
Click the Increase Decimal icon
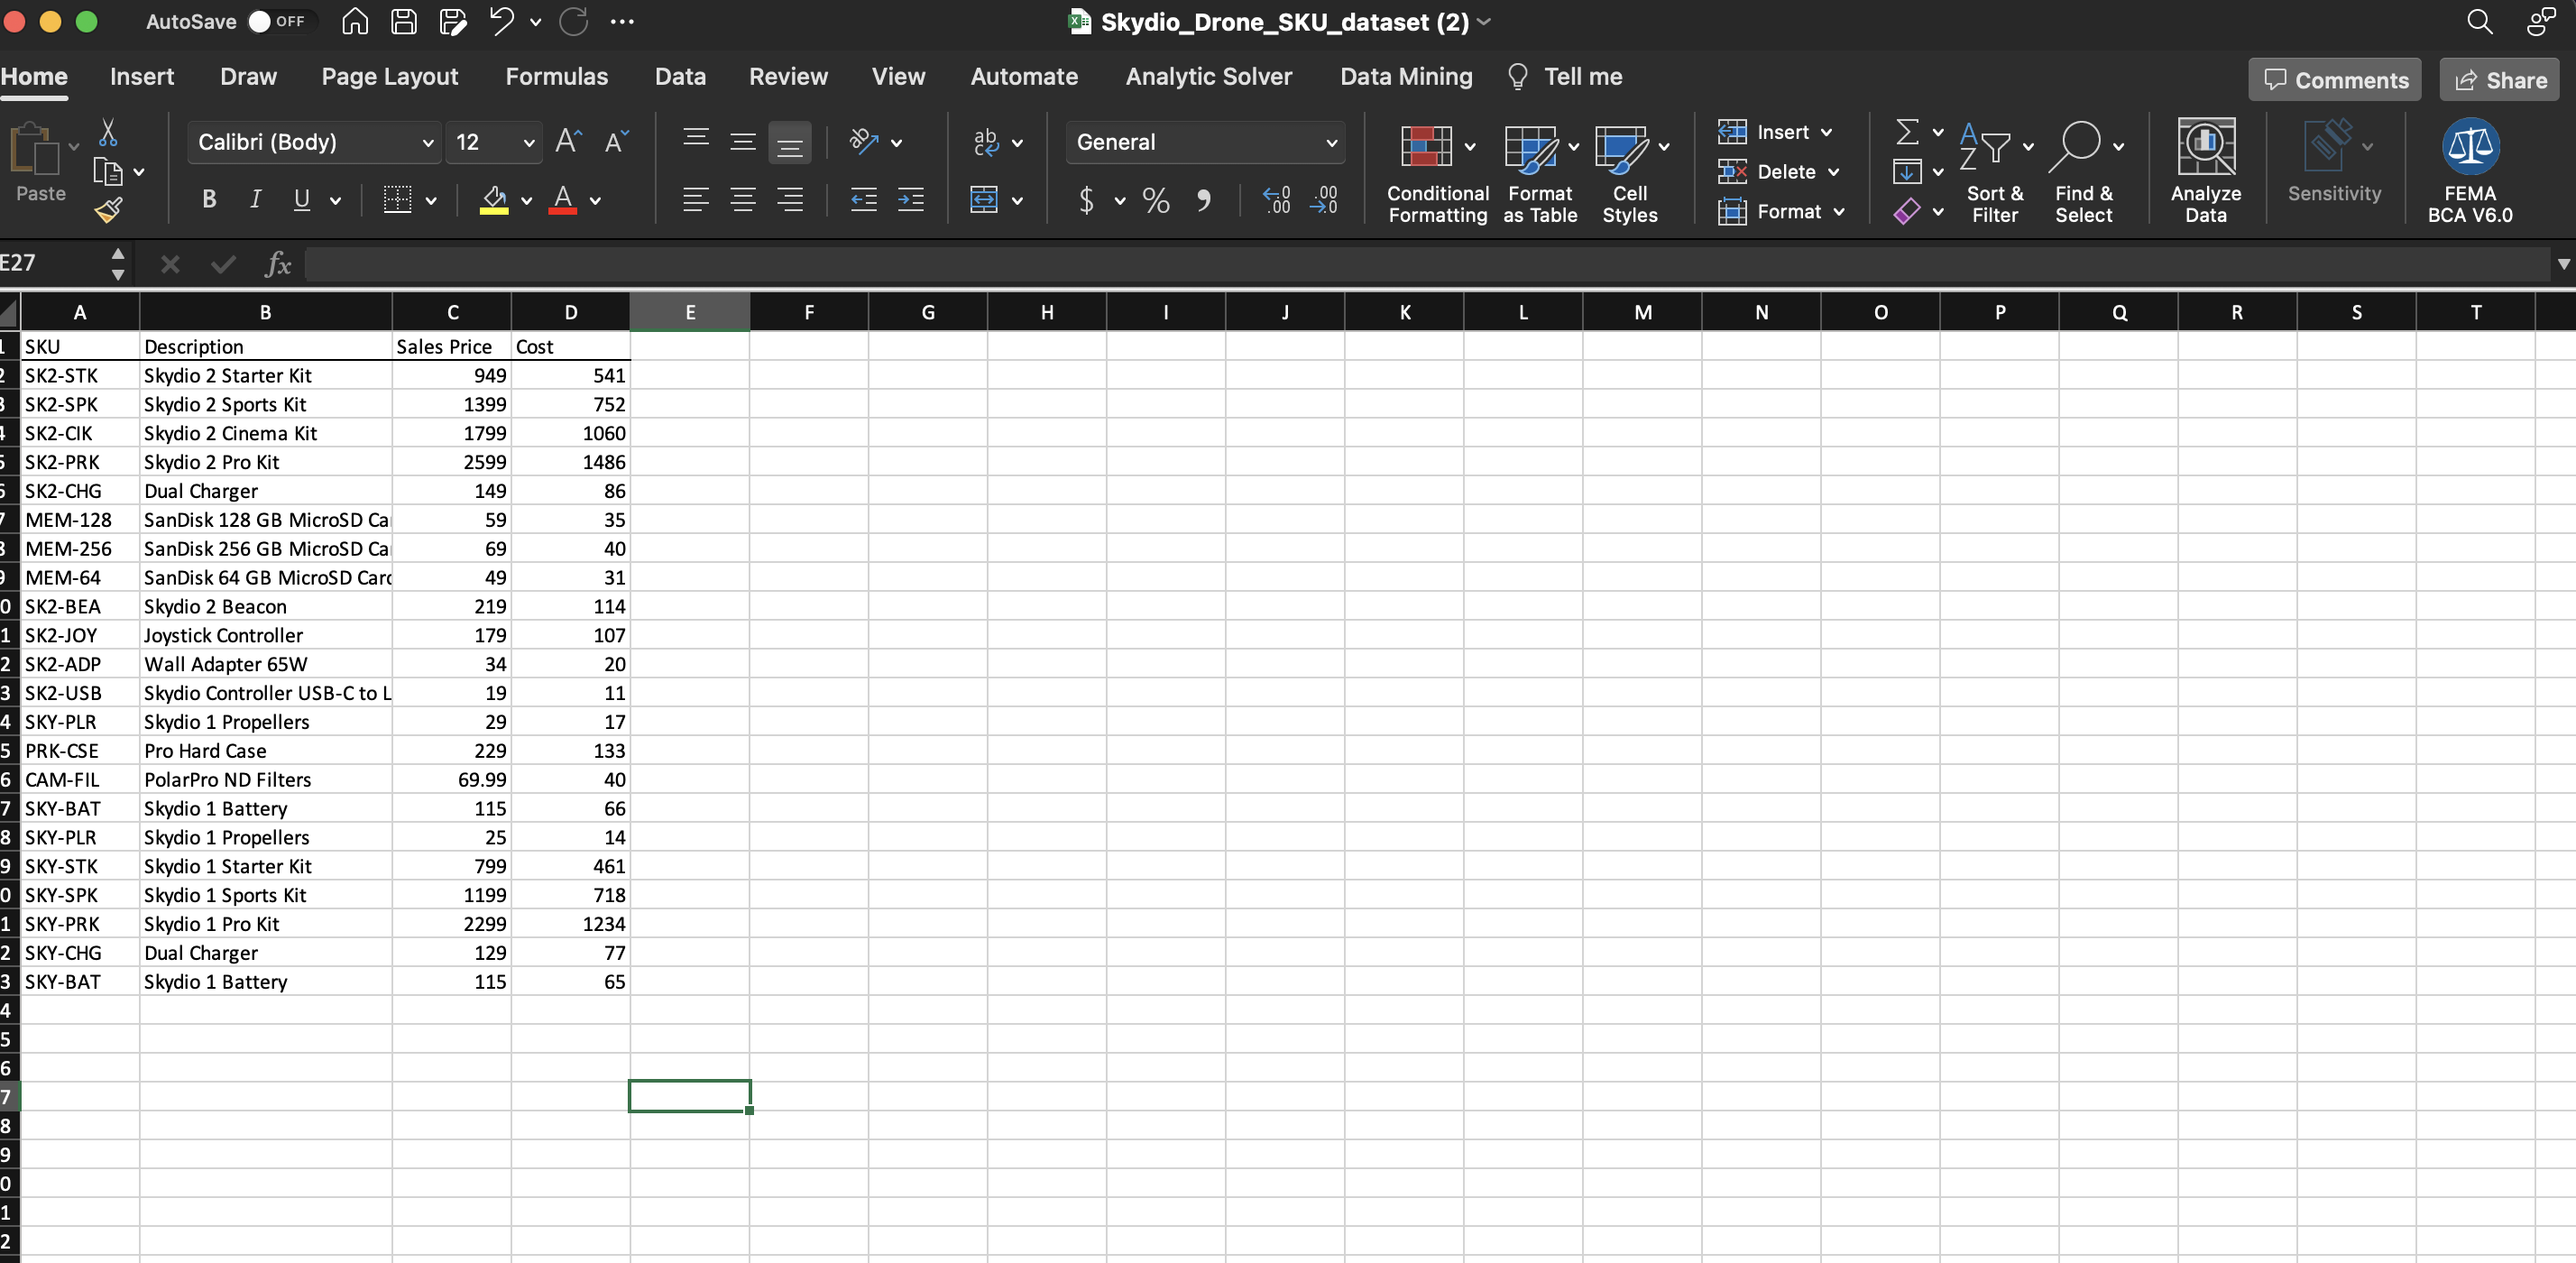coord(1277,200)
